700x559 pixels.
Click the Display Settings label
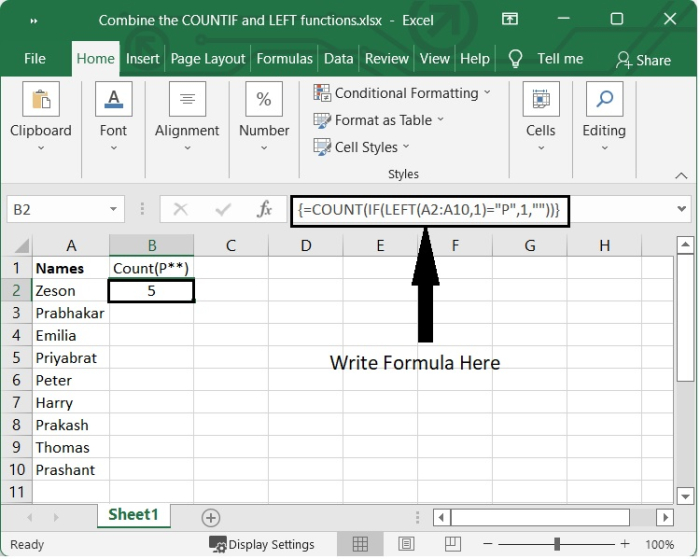271,545
